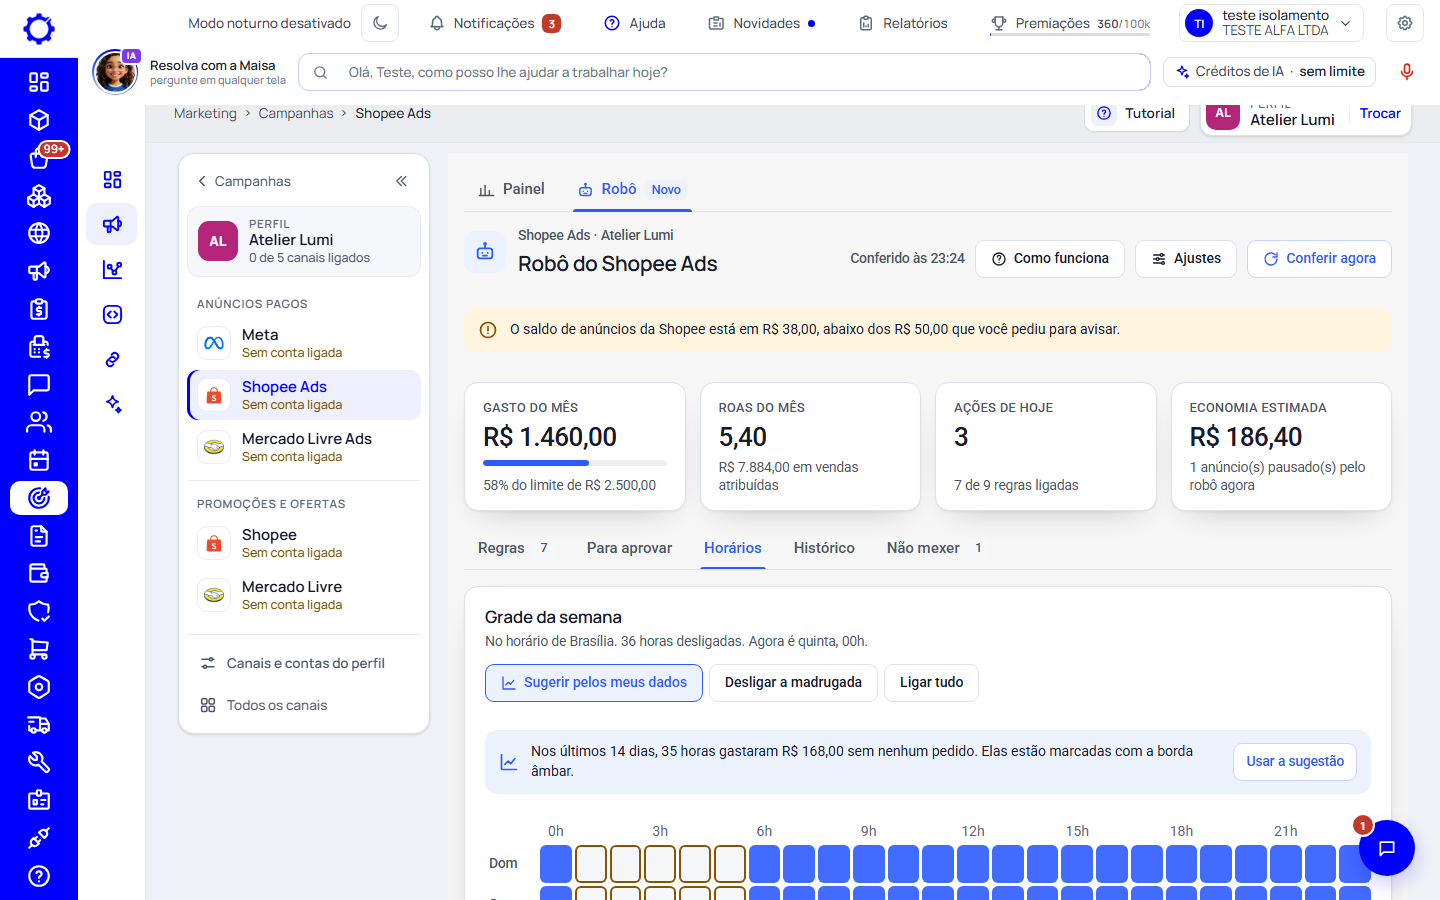Screen dimensions: 1440x900
Task: Open Ajustes settings button
Action: 1186,259
